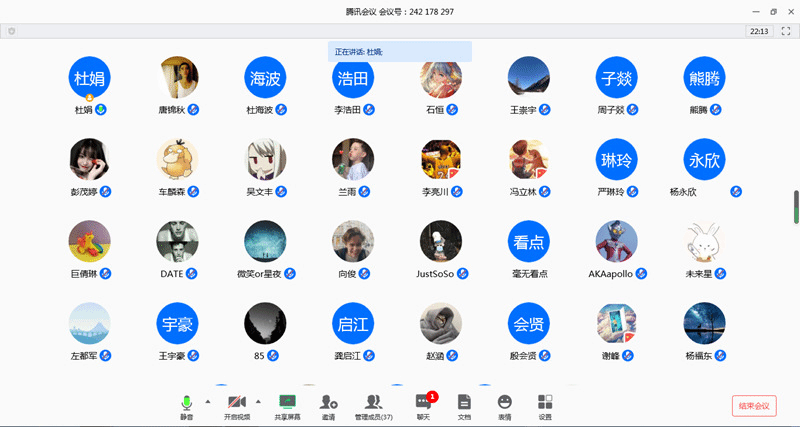This screenshot has height=427, width=800.
Task: Click the 结束会议 end meeting button
Action: tap(754, 405)
